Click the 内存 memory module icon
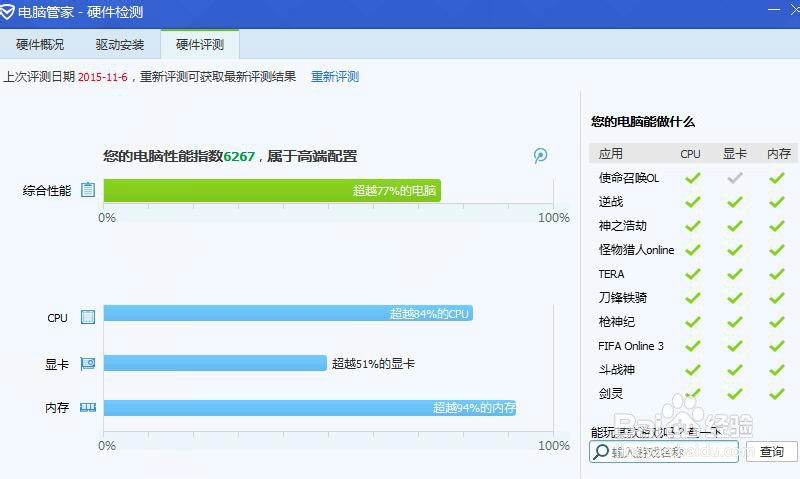This screenshot has width=800, height=479. point(88,407)
